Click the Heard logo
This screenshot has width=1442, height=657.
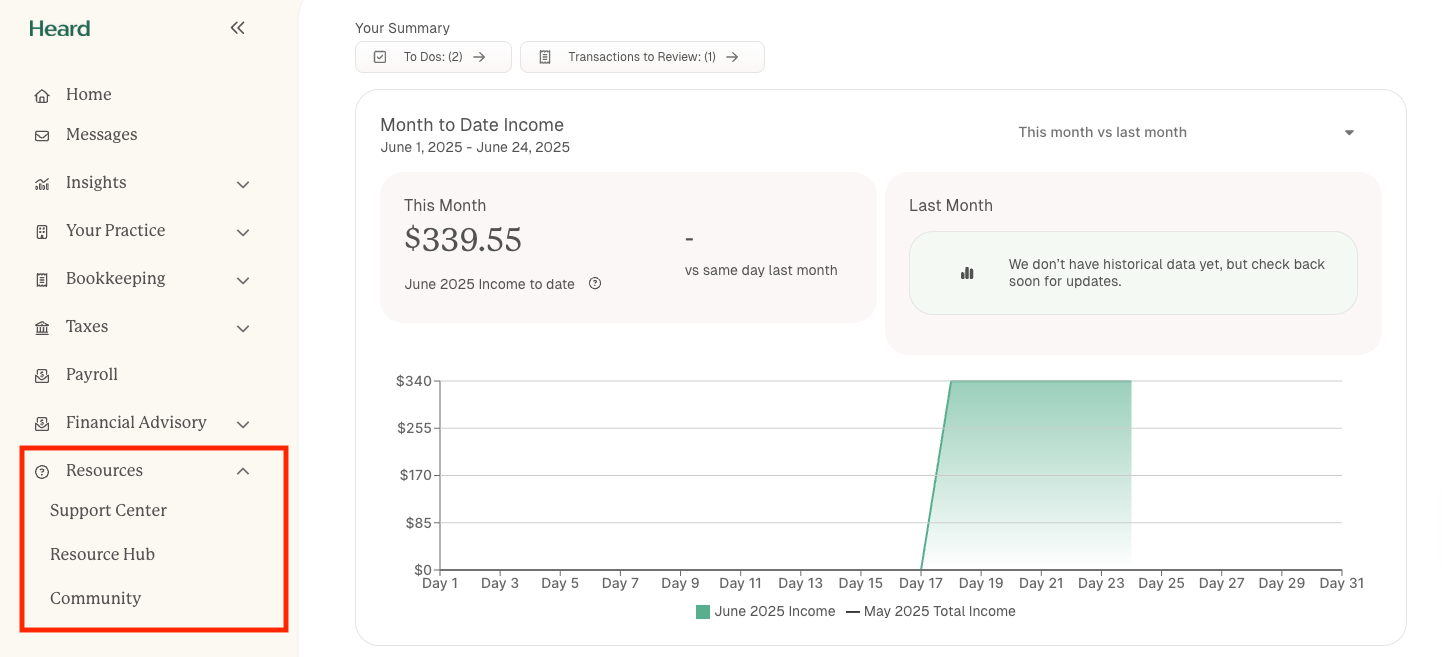[x=60, y=28]
